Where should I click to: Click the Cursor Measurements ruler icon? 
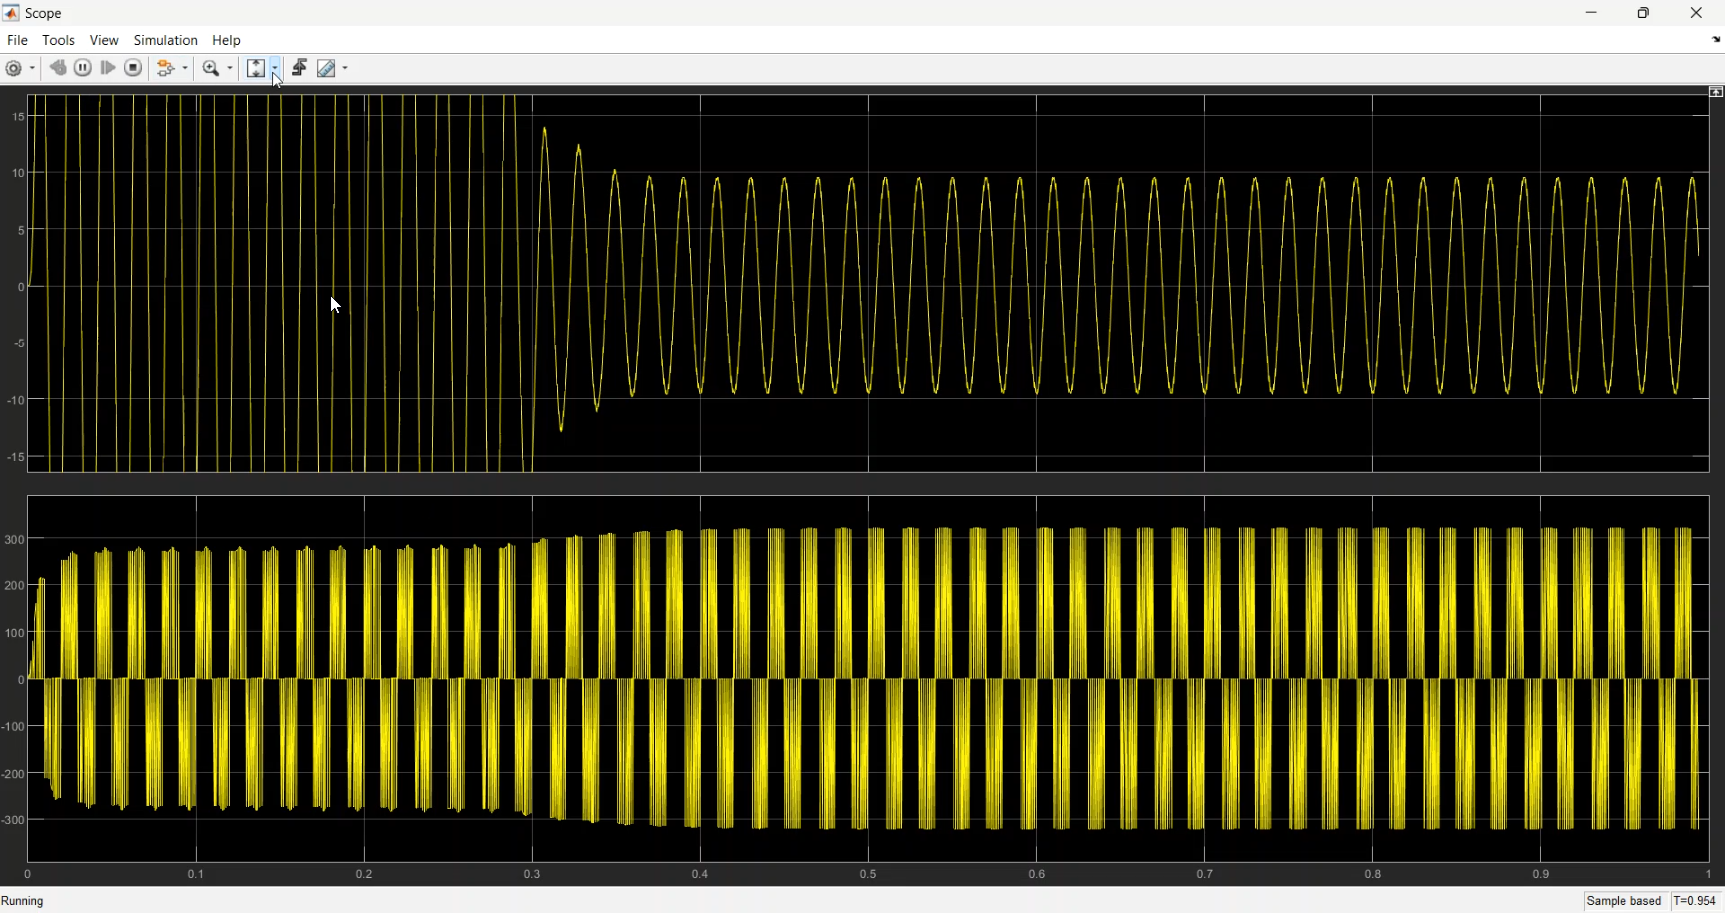pyautogui.click(x=326, y=69)
